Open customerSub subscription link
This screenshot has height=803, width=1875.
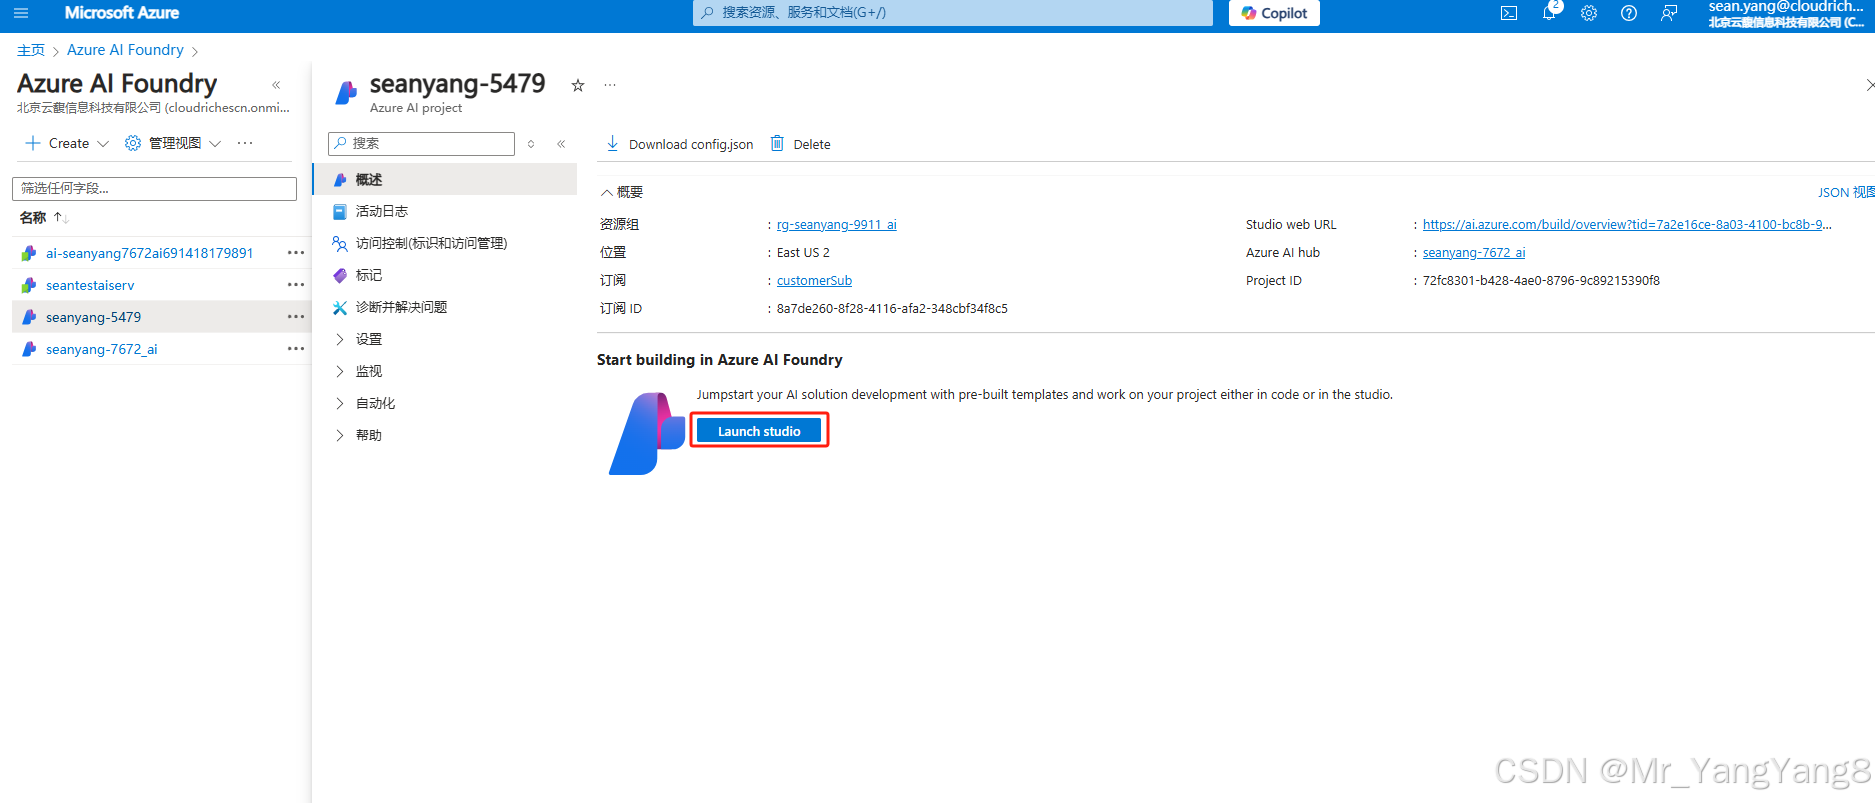tap(814, 281)
